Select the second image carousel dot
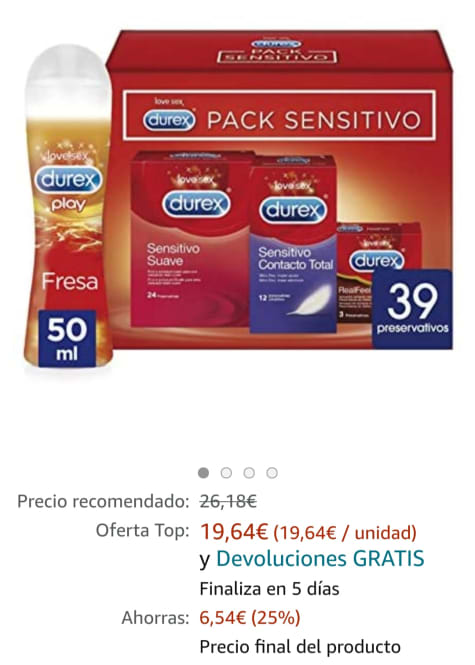The width and height of the screenshot is (475, 665). pyautogui.click(x=226, y=472)
